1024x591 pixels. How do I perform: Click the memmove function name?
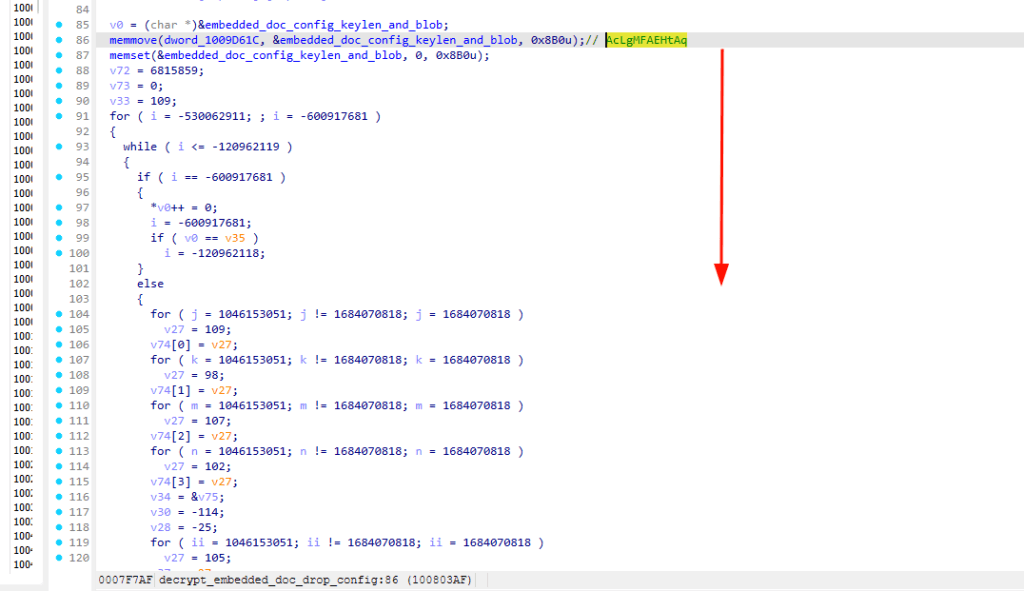pyautogui.click(x=133, y=40)
